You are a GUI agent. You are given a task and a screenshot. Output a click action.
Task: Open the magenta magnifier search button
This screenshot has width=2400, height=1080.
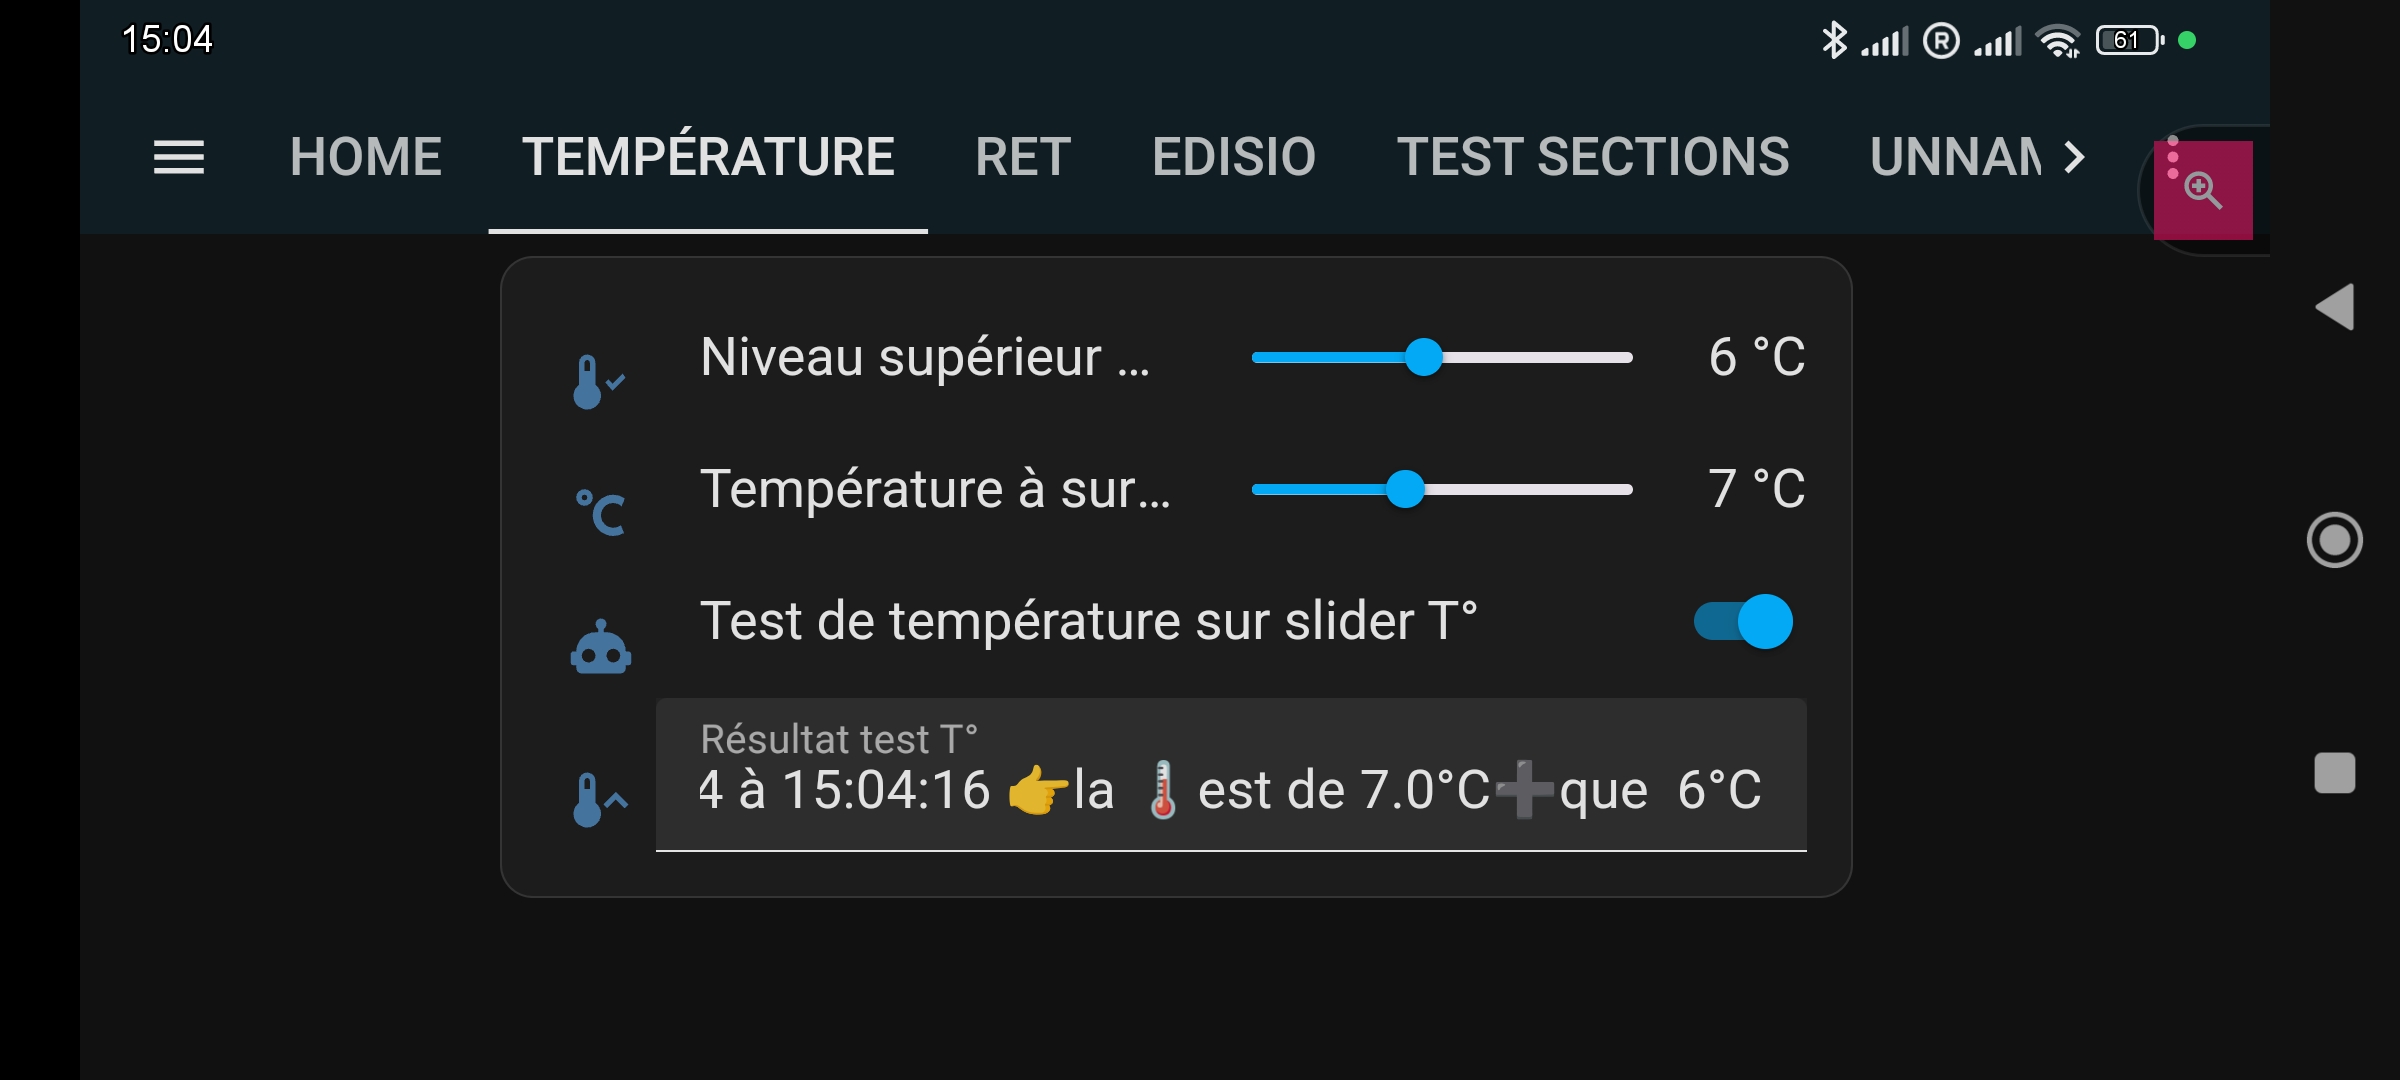point(2203,190)
